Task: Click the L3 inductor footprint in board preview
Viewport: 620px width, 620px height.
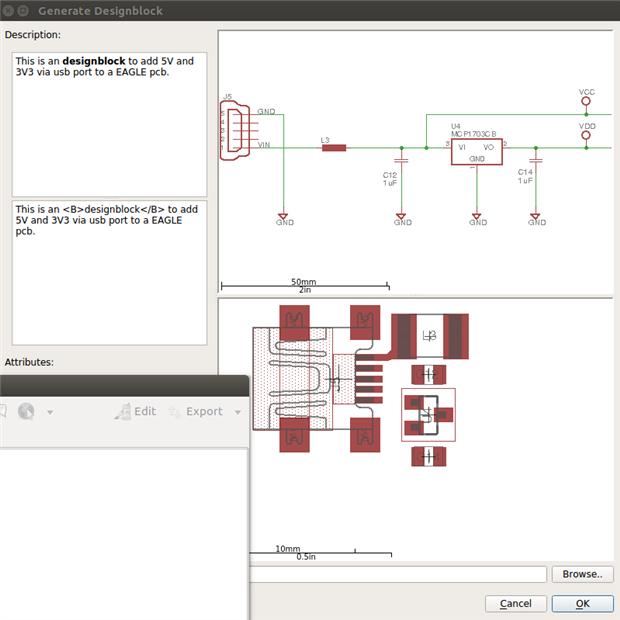Action: pyautogui.click(x=429, y=335)
